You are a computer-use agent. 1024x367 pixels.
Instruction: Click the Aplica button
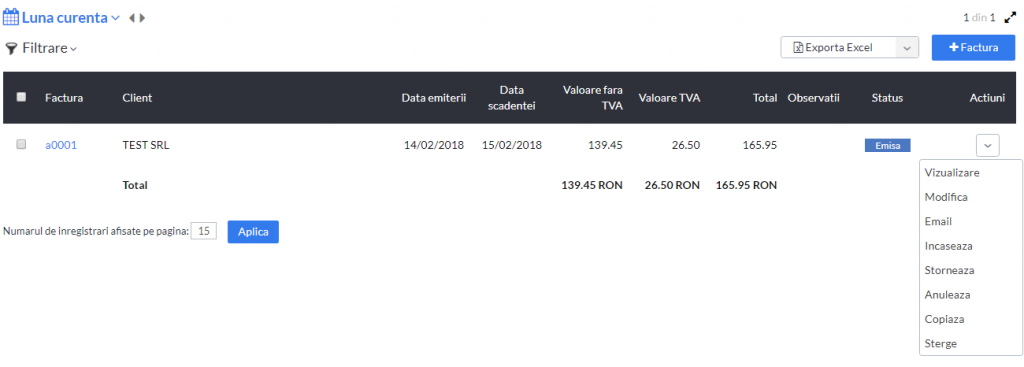tap(253, 231)
